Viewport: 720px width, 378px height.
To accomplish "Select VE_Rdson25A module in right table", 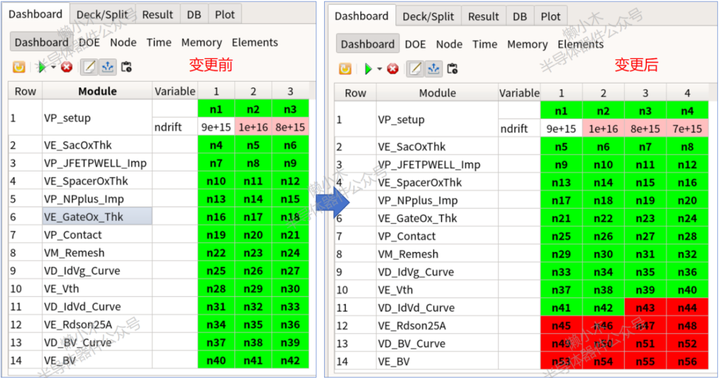I will pos(437,326).
